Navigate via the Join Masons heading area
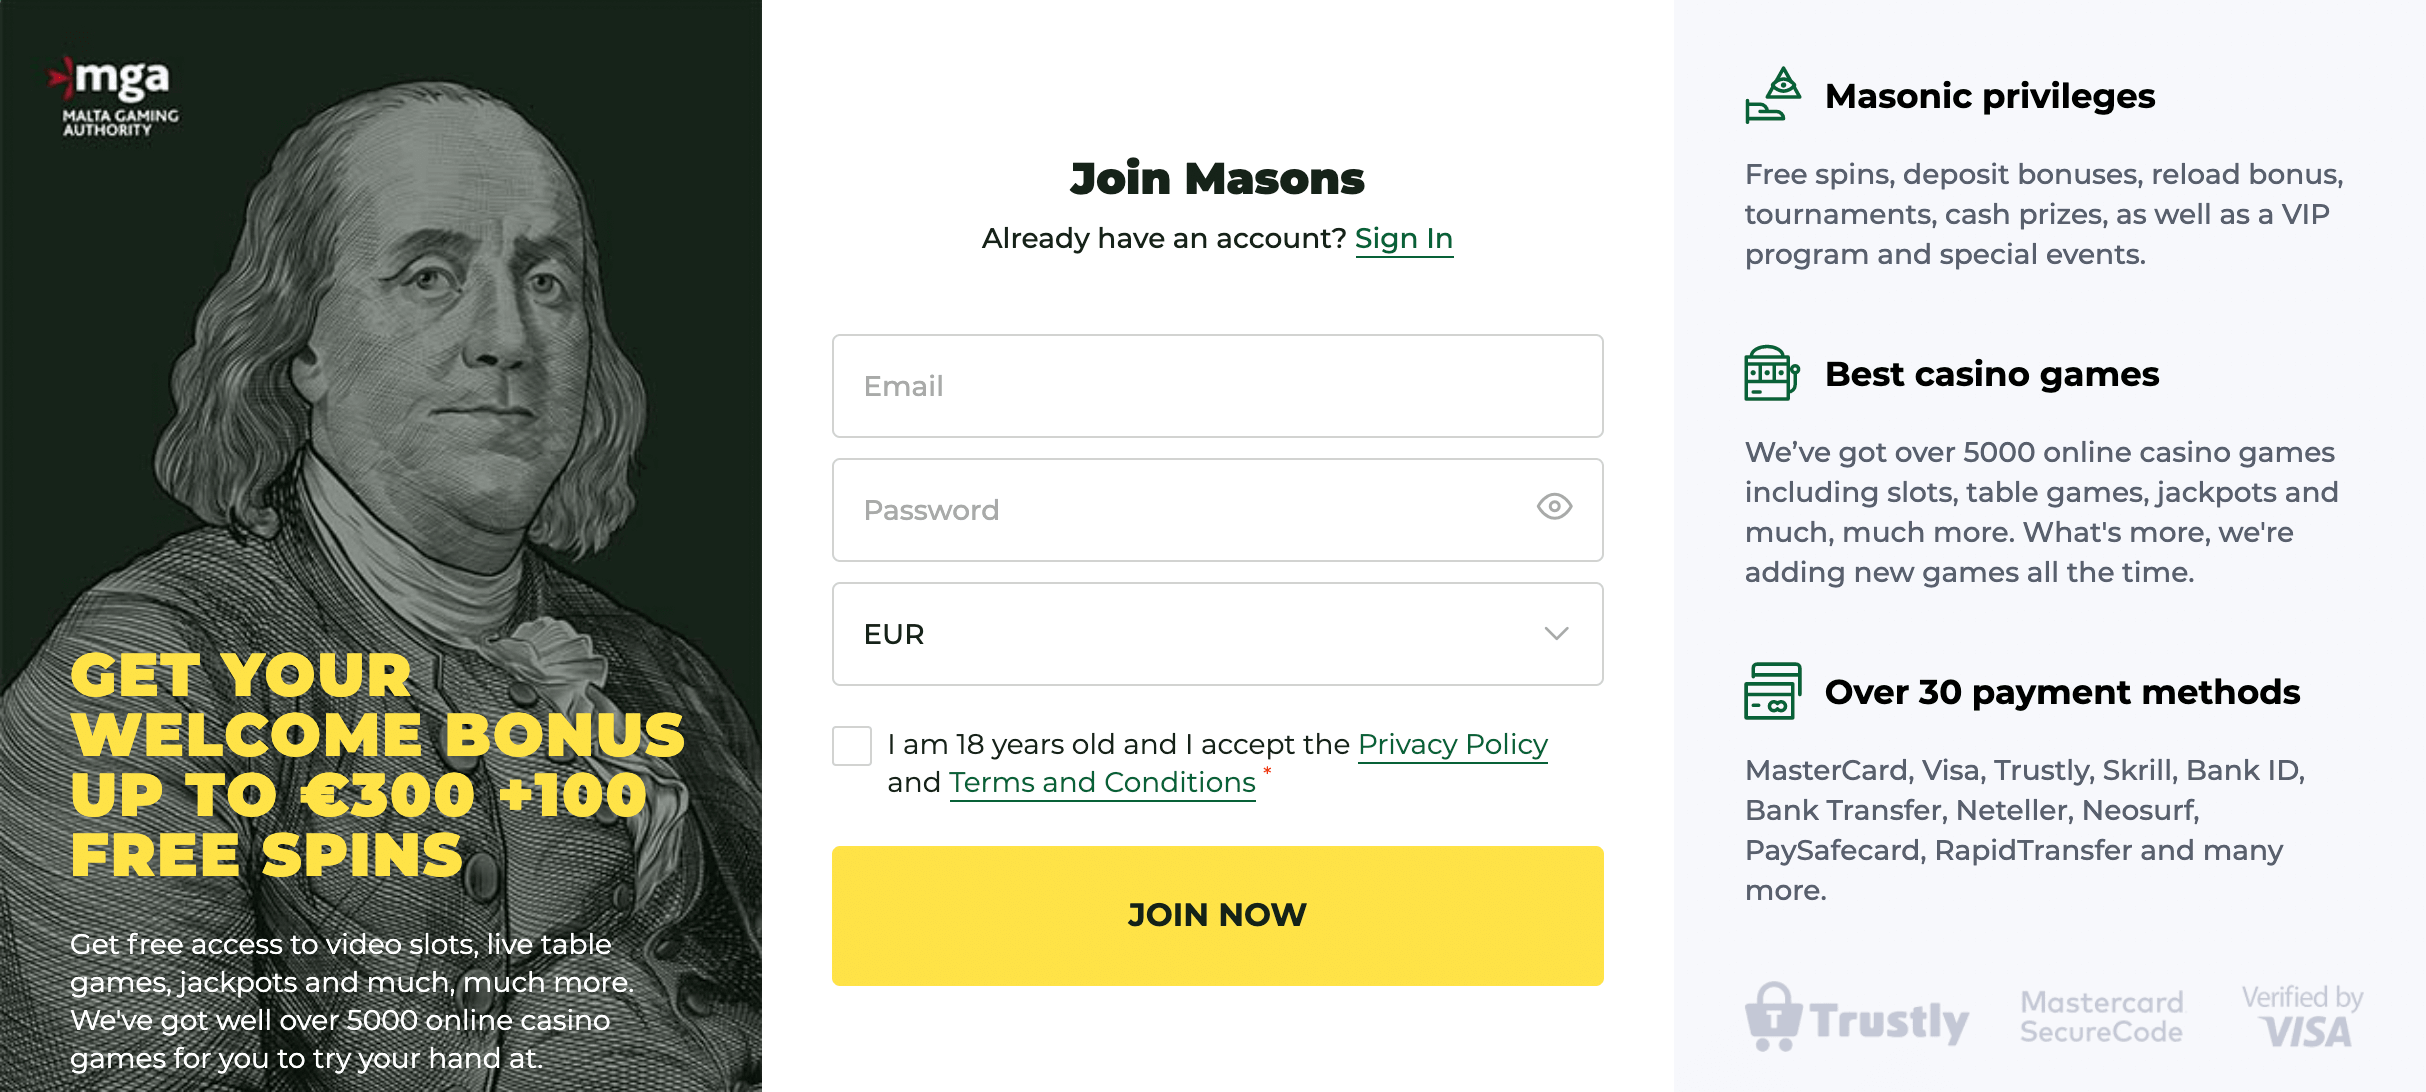The image size is (2426, 1092). 1217,178
